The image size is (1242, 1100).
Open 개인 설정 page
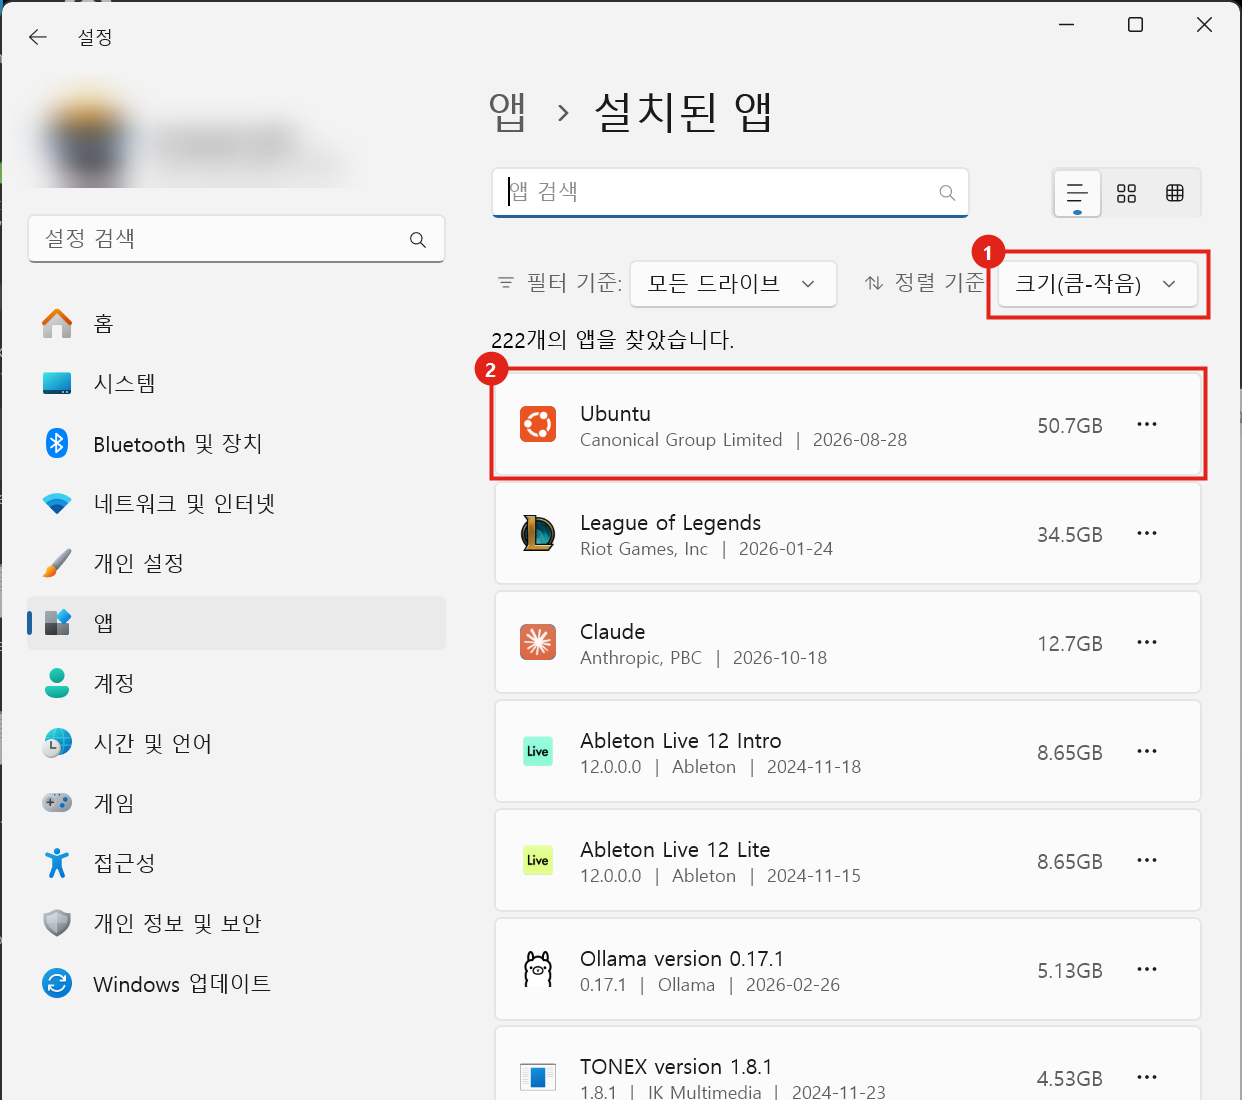coord(237,563)
